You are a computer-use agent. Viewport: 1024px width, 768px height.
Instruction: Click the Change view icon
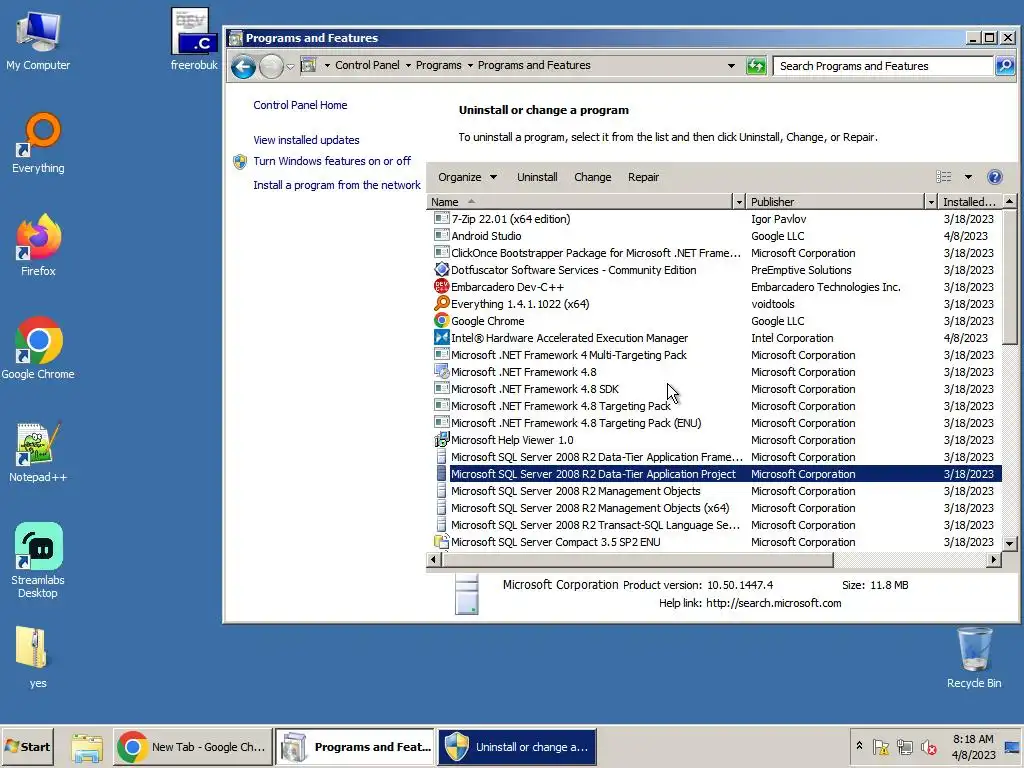coord(944,177)
